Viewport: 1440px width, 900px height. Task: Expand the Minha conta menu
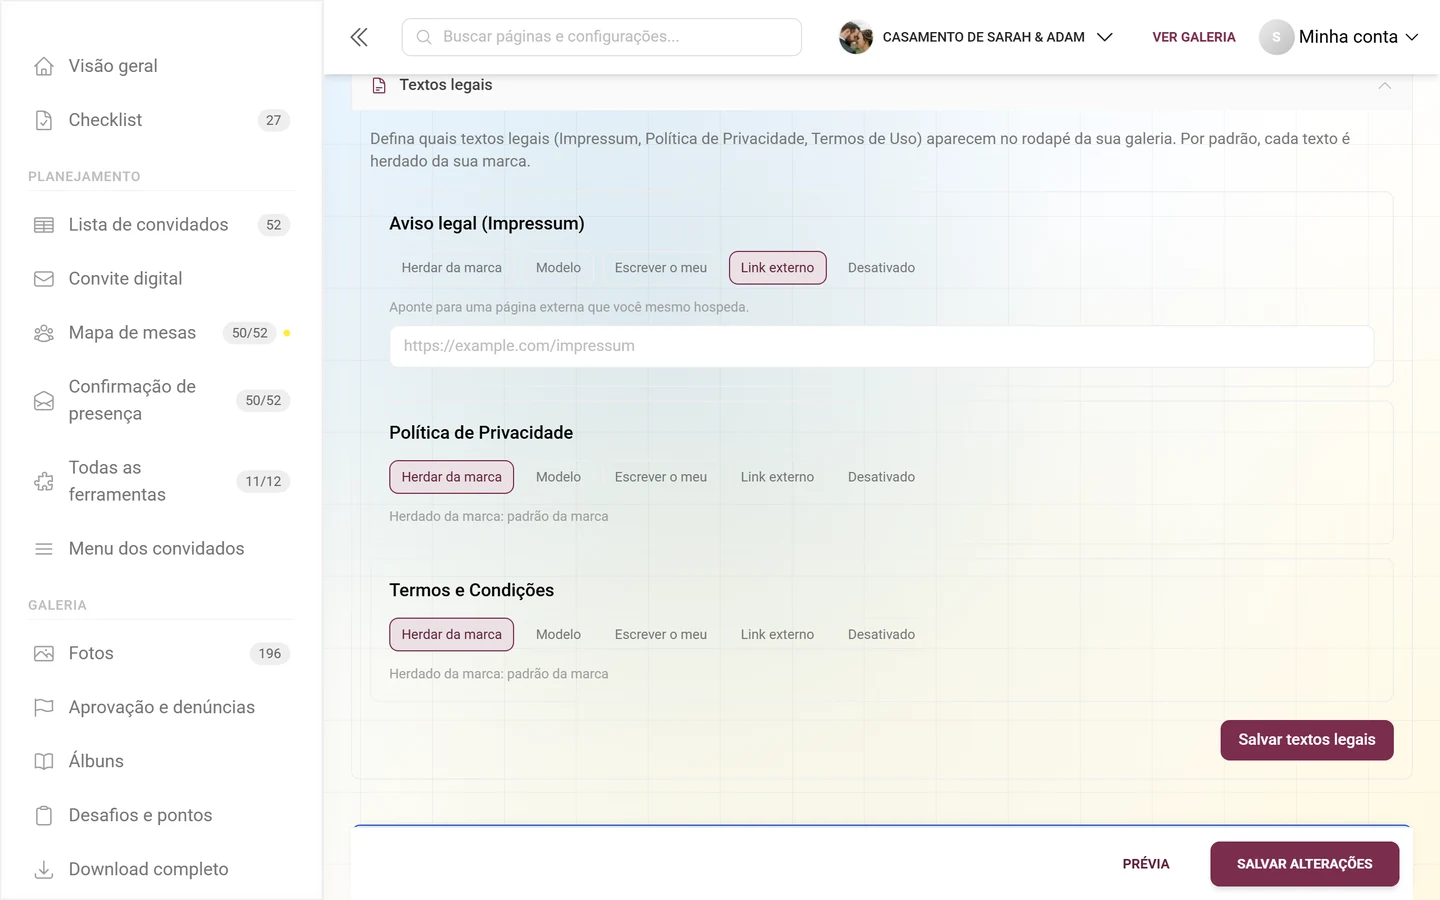[1339, 37]
